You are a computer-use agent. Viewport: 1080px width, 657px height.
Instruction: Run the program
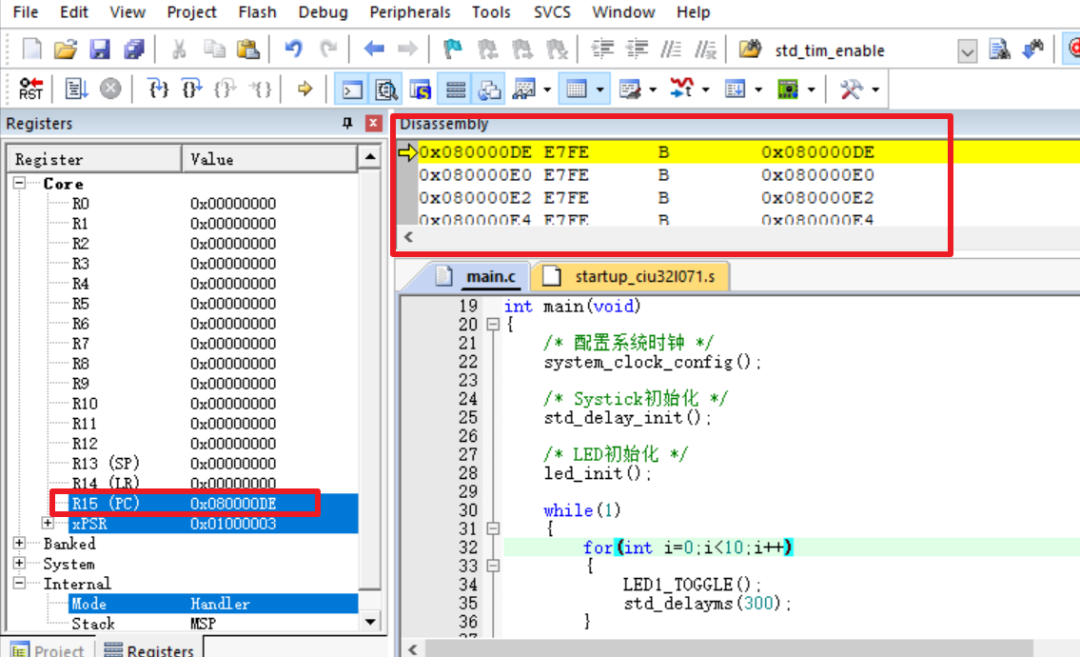pyautogui.click(x=76, y=89)
